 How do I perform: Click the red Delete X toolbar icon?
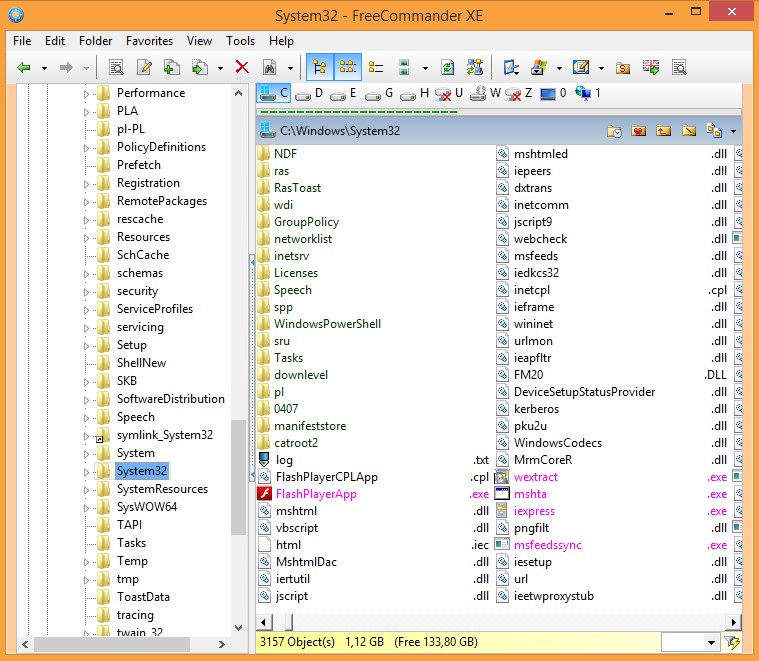[x=242, y=68]
